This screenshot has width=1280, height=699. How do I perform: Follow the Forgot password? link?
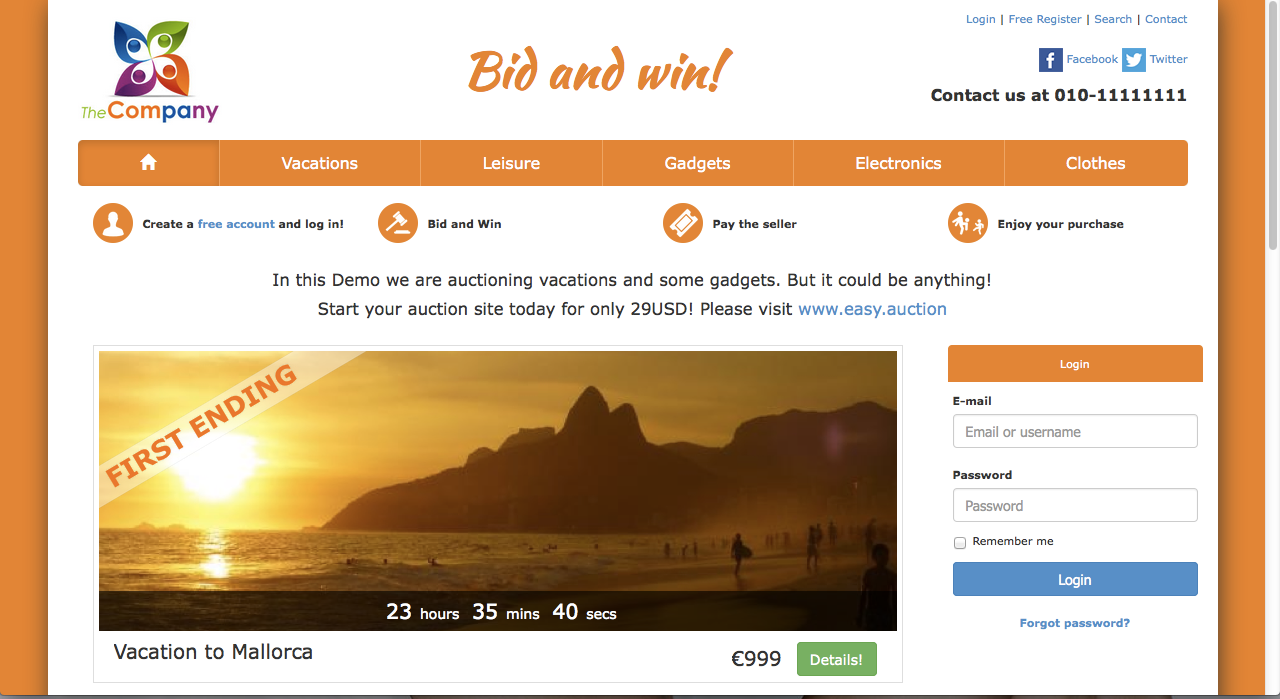coord(1074,623)
